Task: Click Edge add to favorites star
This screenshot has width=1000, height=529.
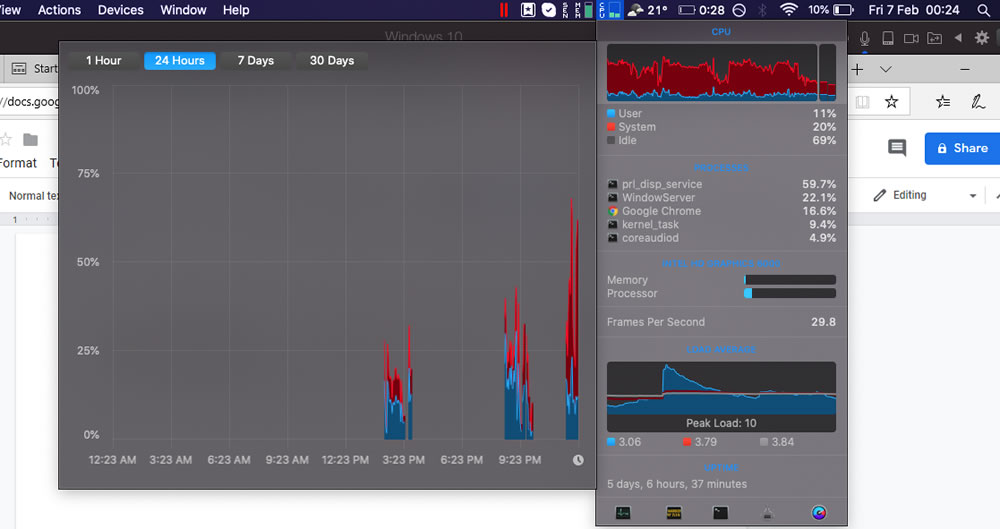Action: coord(892,101)
